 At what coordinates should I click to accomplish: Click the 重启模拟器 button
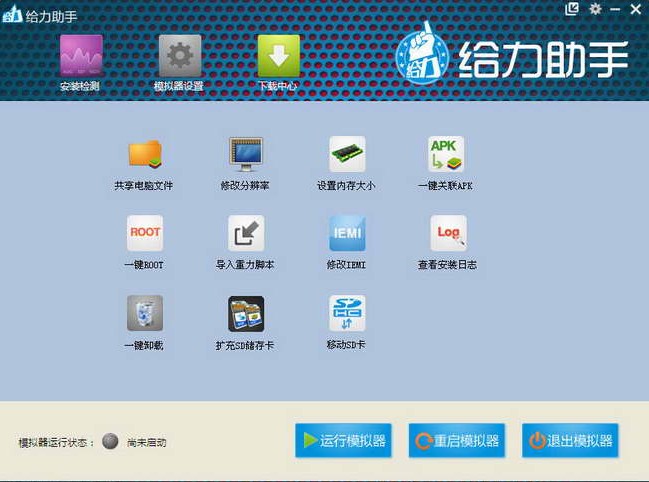coord(455,441)
